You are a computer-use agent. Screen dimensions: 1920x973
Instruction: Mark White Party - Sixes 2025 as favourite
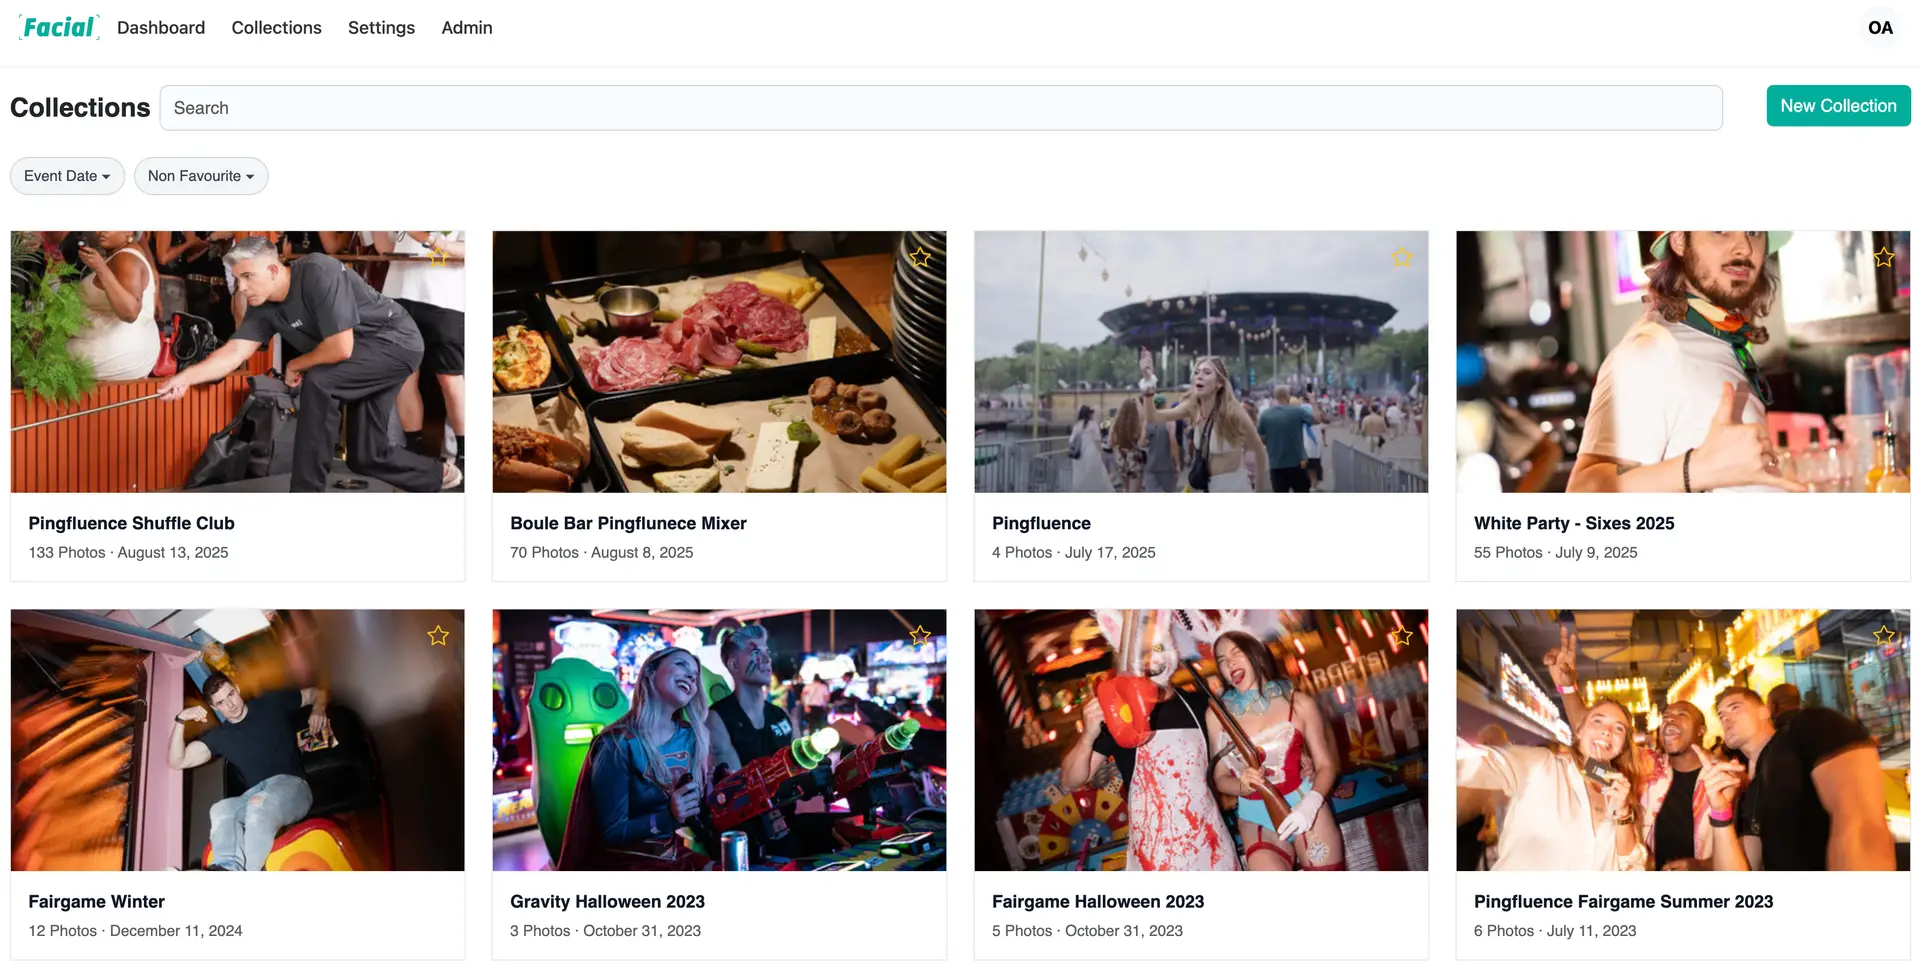(1884, 257)
